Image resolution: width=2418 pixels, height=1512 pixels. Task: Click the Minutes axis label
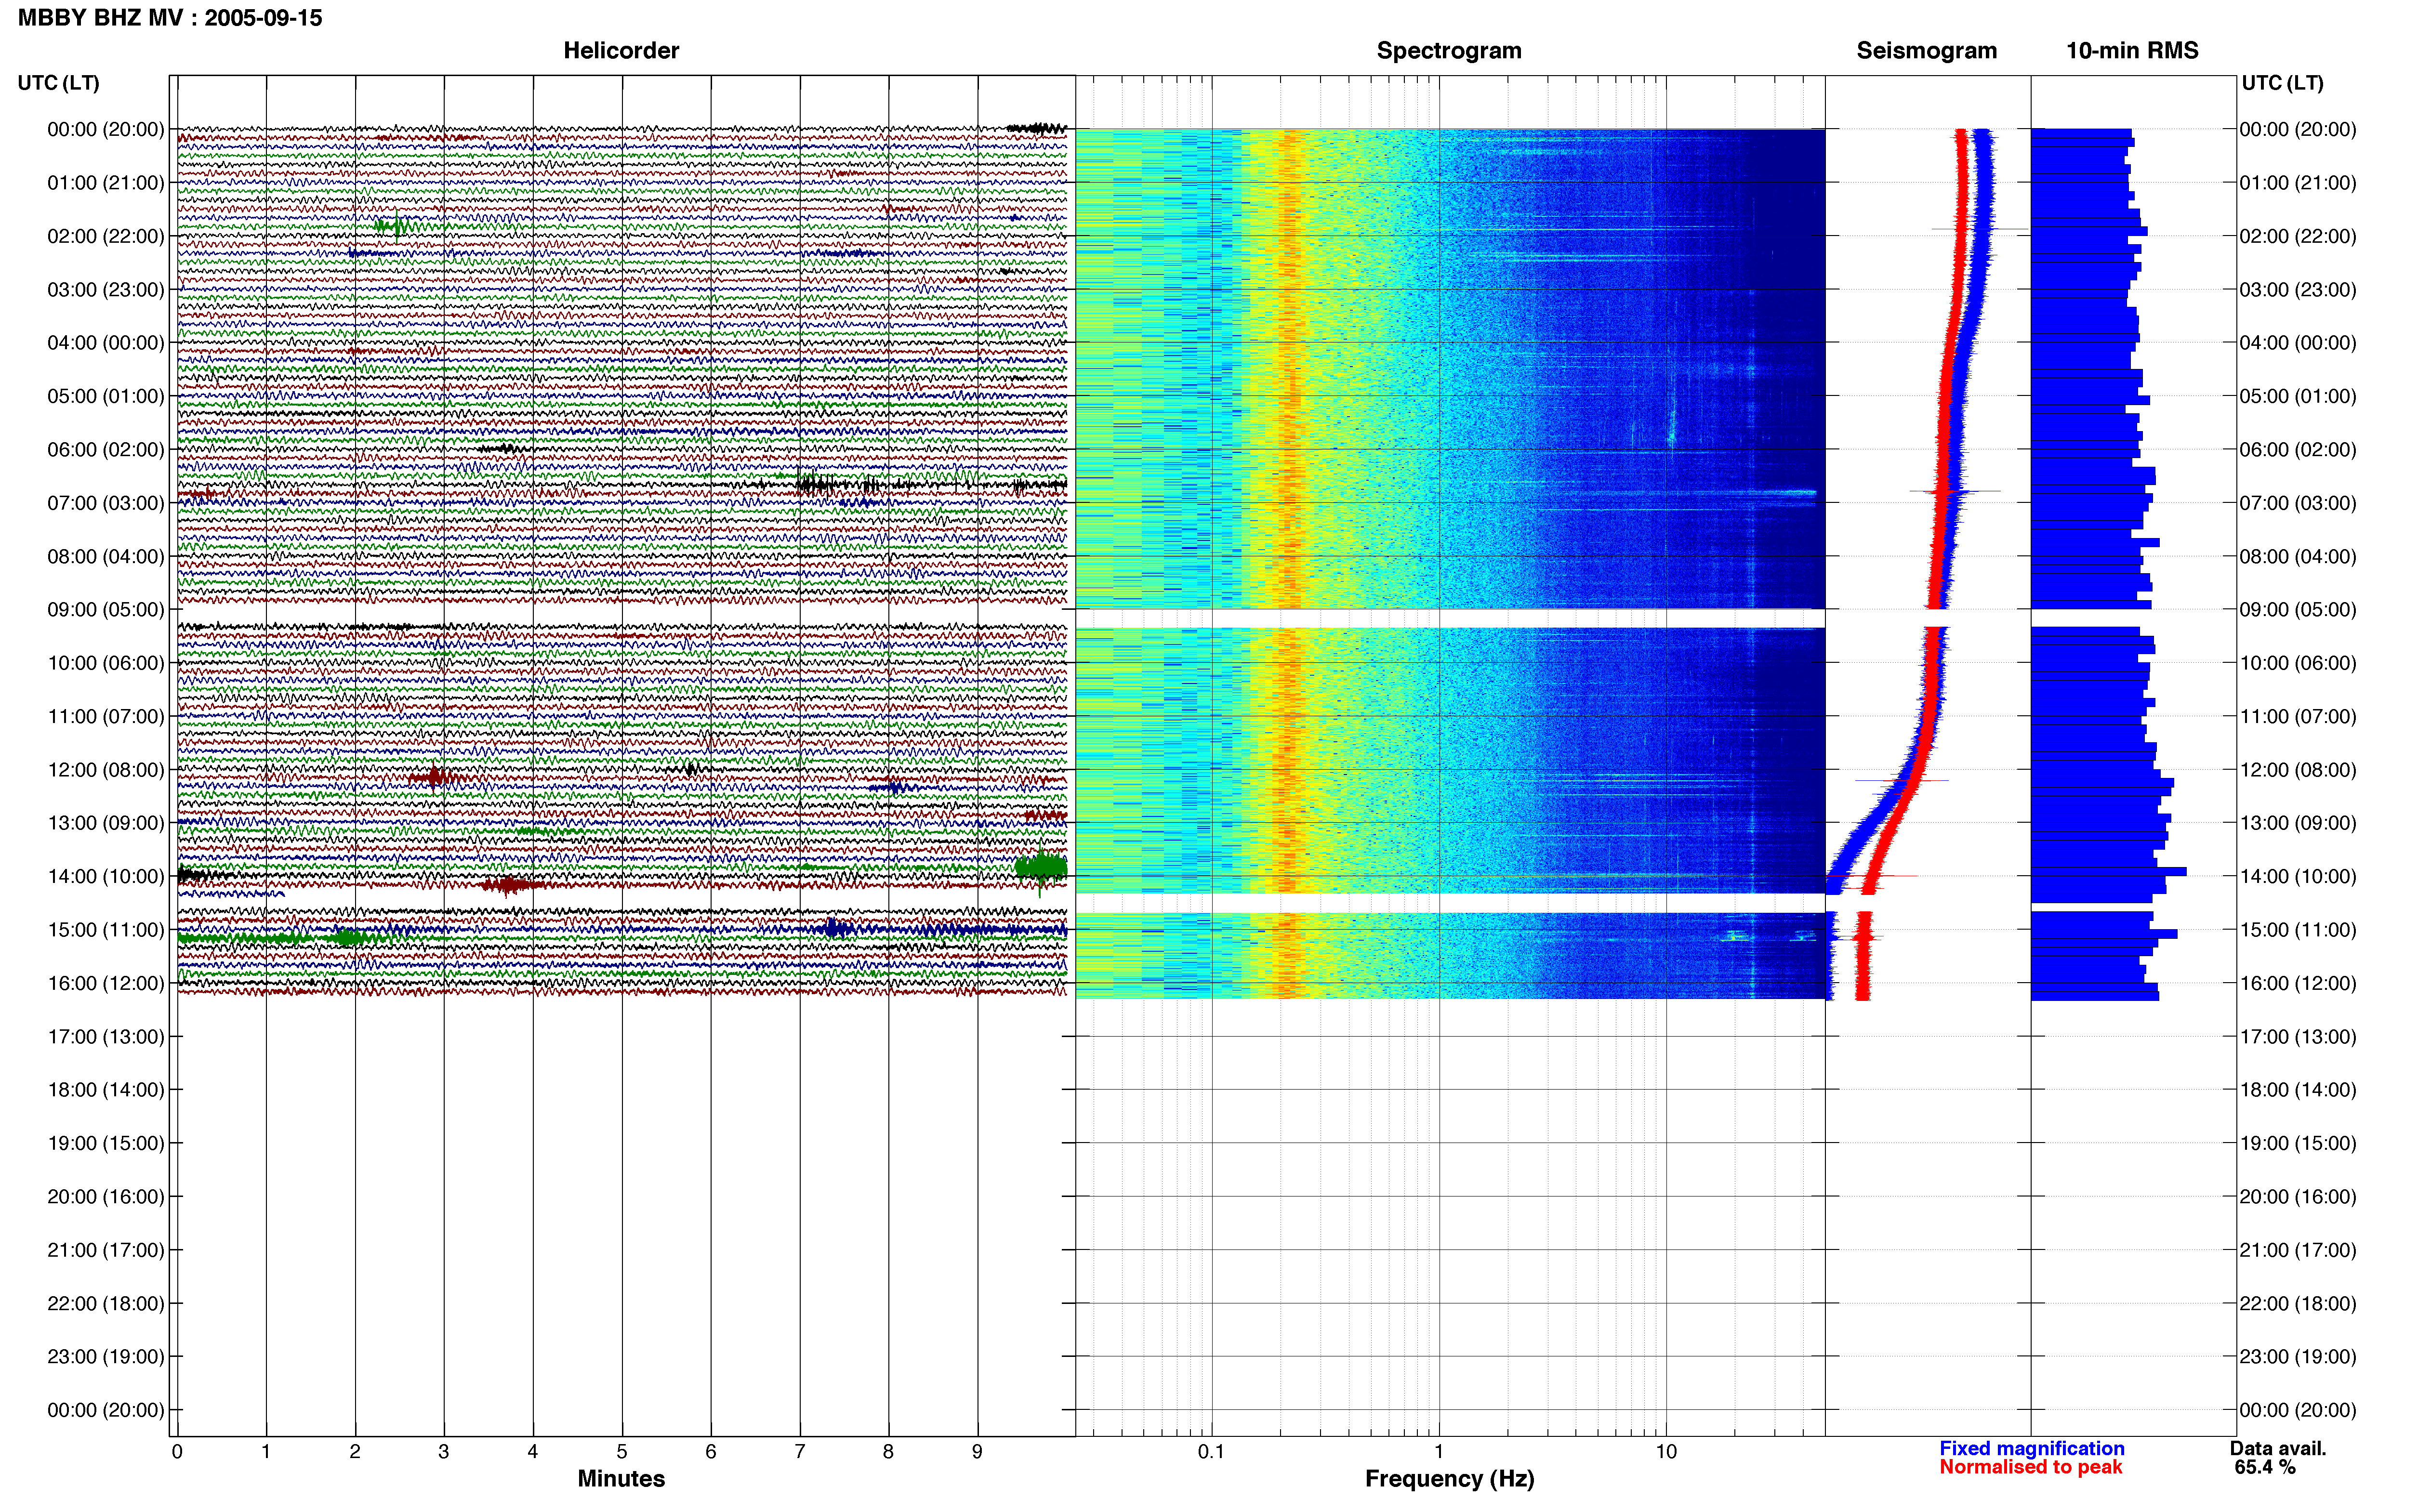[x=621, y=1478]
